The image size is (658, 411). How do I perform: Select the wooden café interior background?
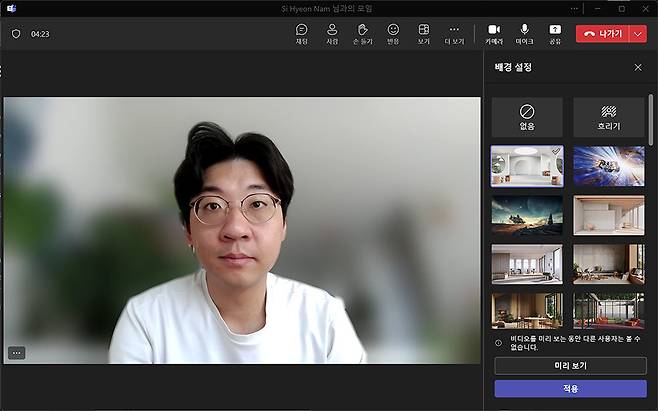click(x=527, y=311)
